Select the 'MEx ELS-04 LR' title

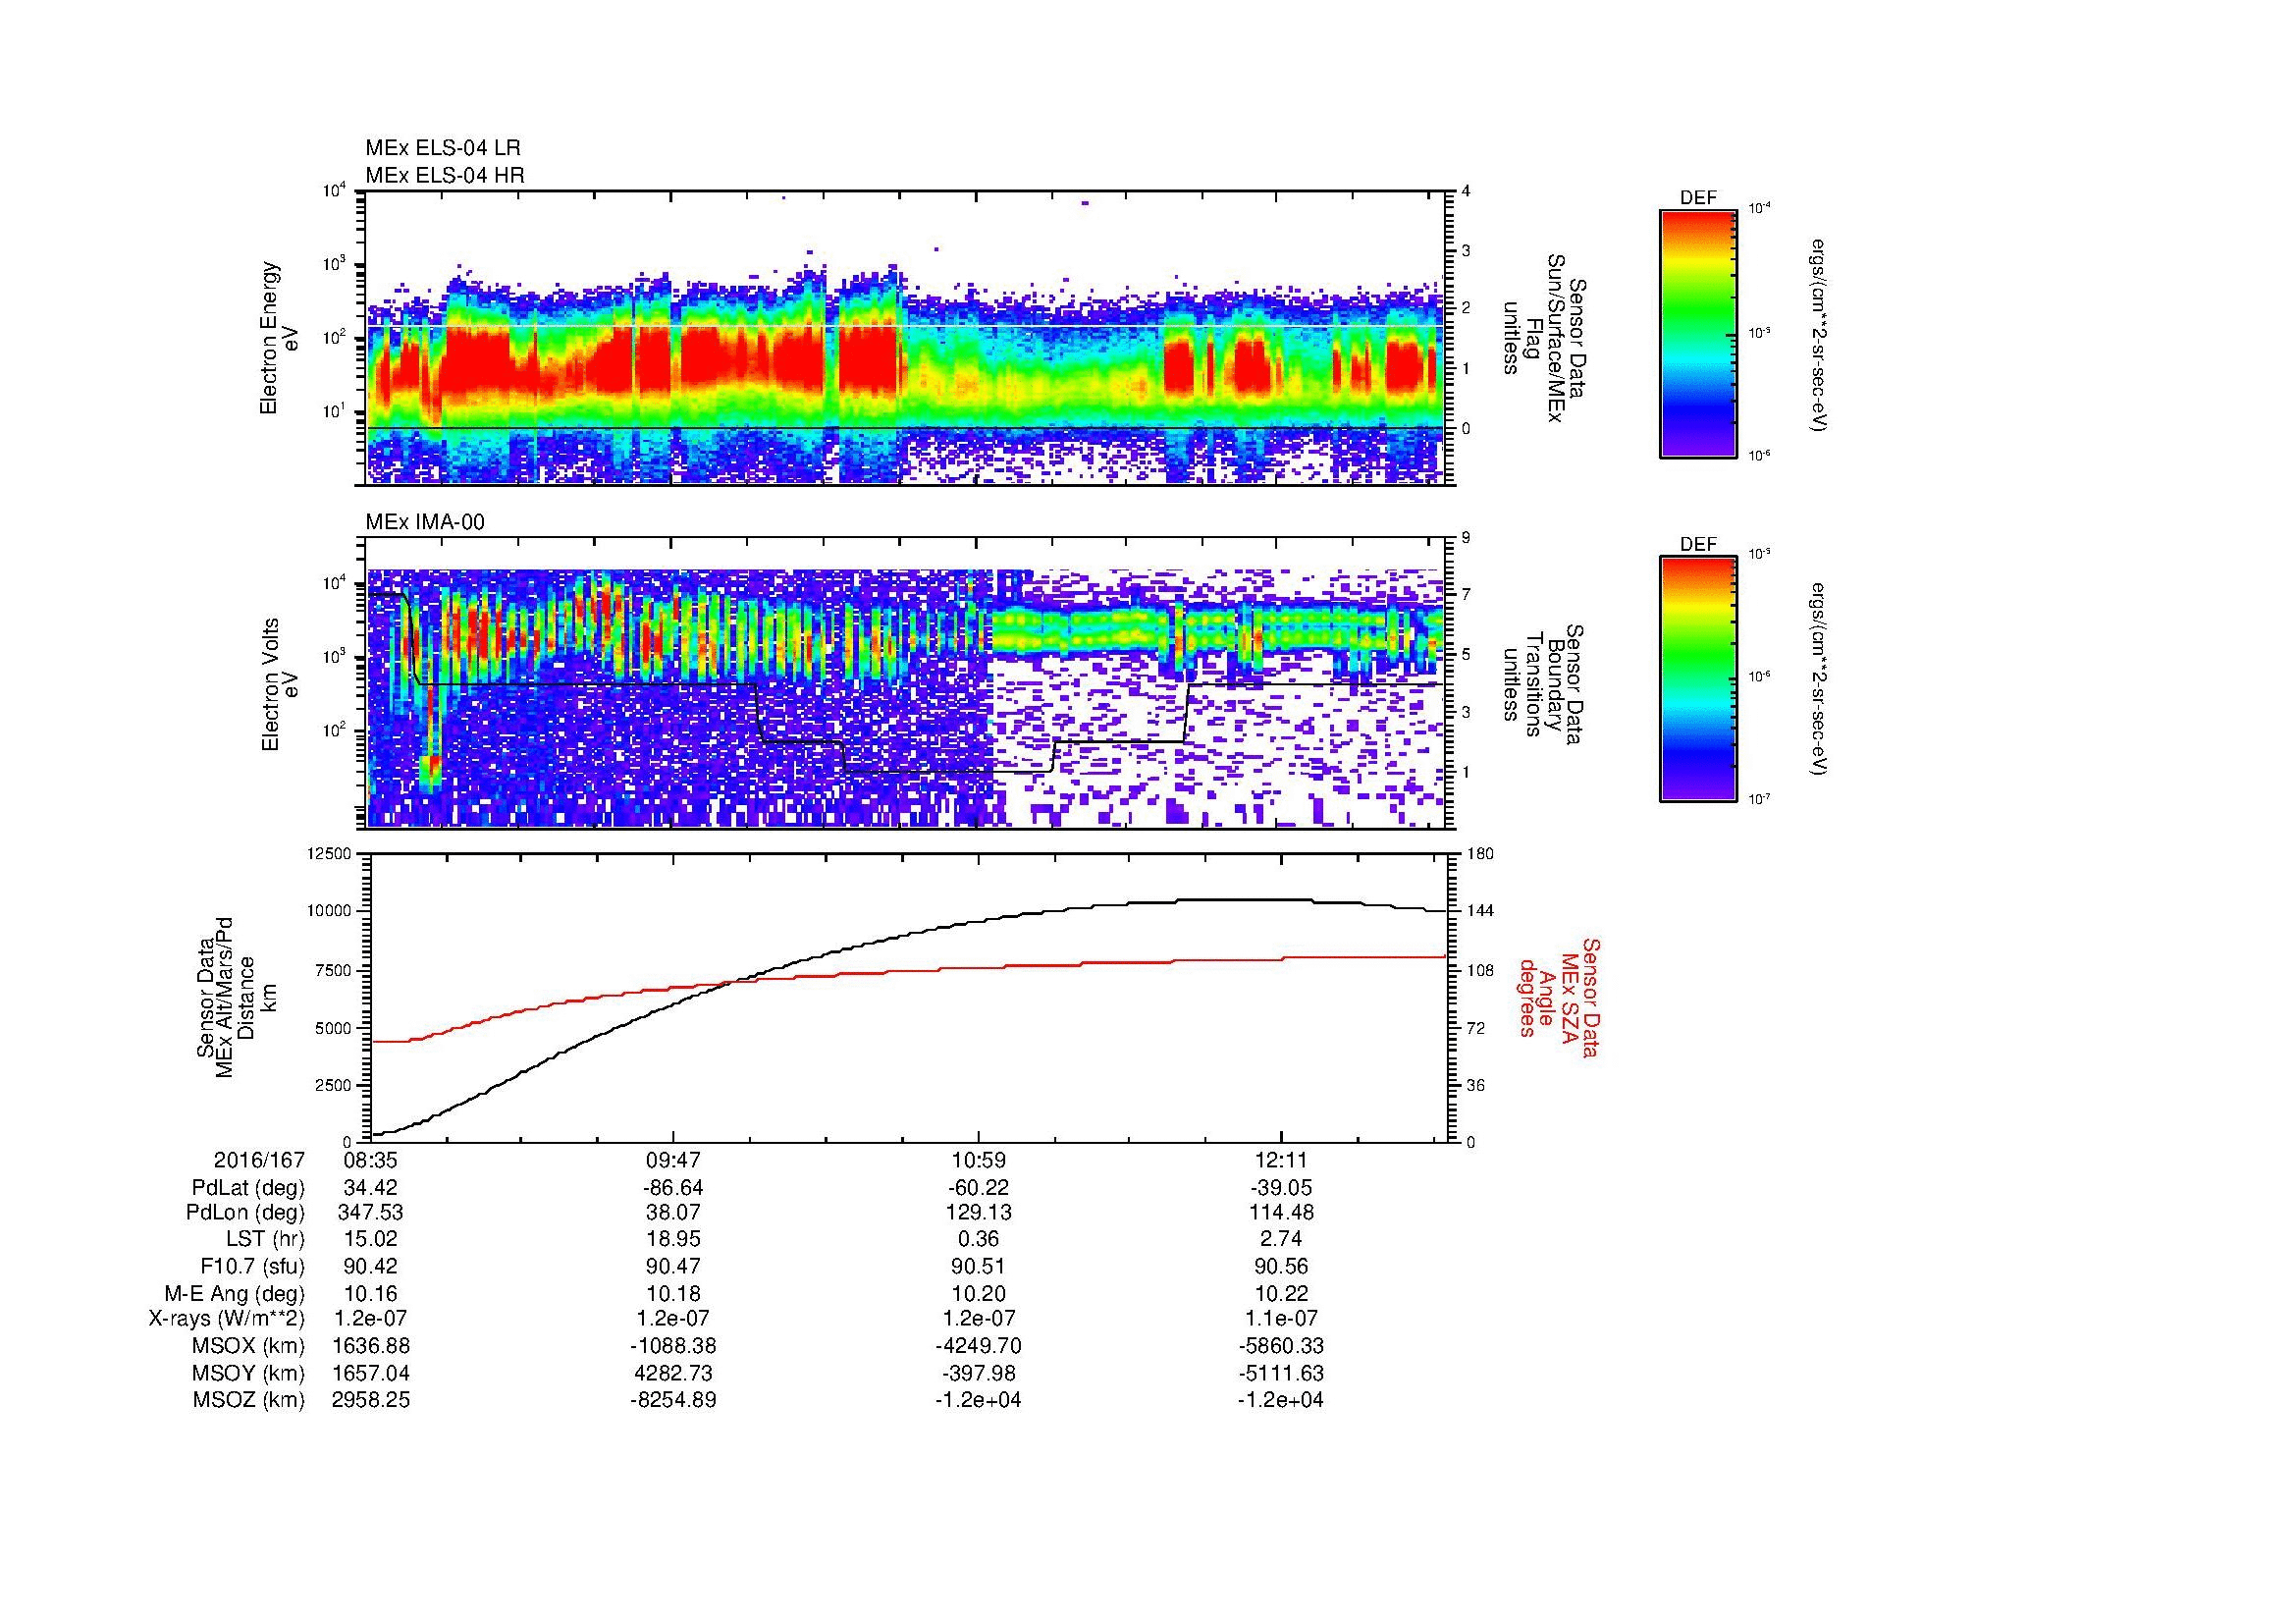(x=443, y=148)
